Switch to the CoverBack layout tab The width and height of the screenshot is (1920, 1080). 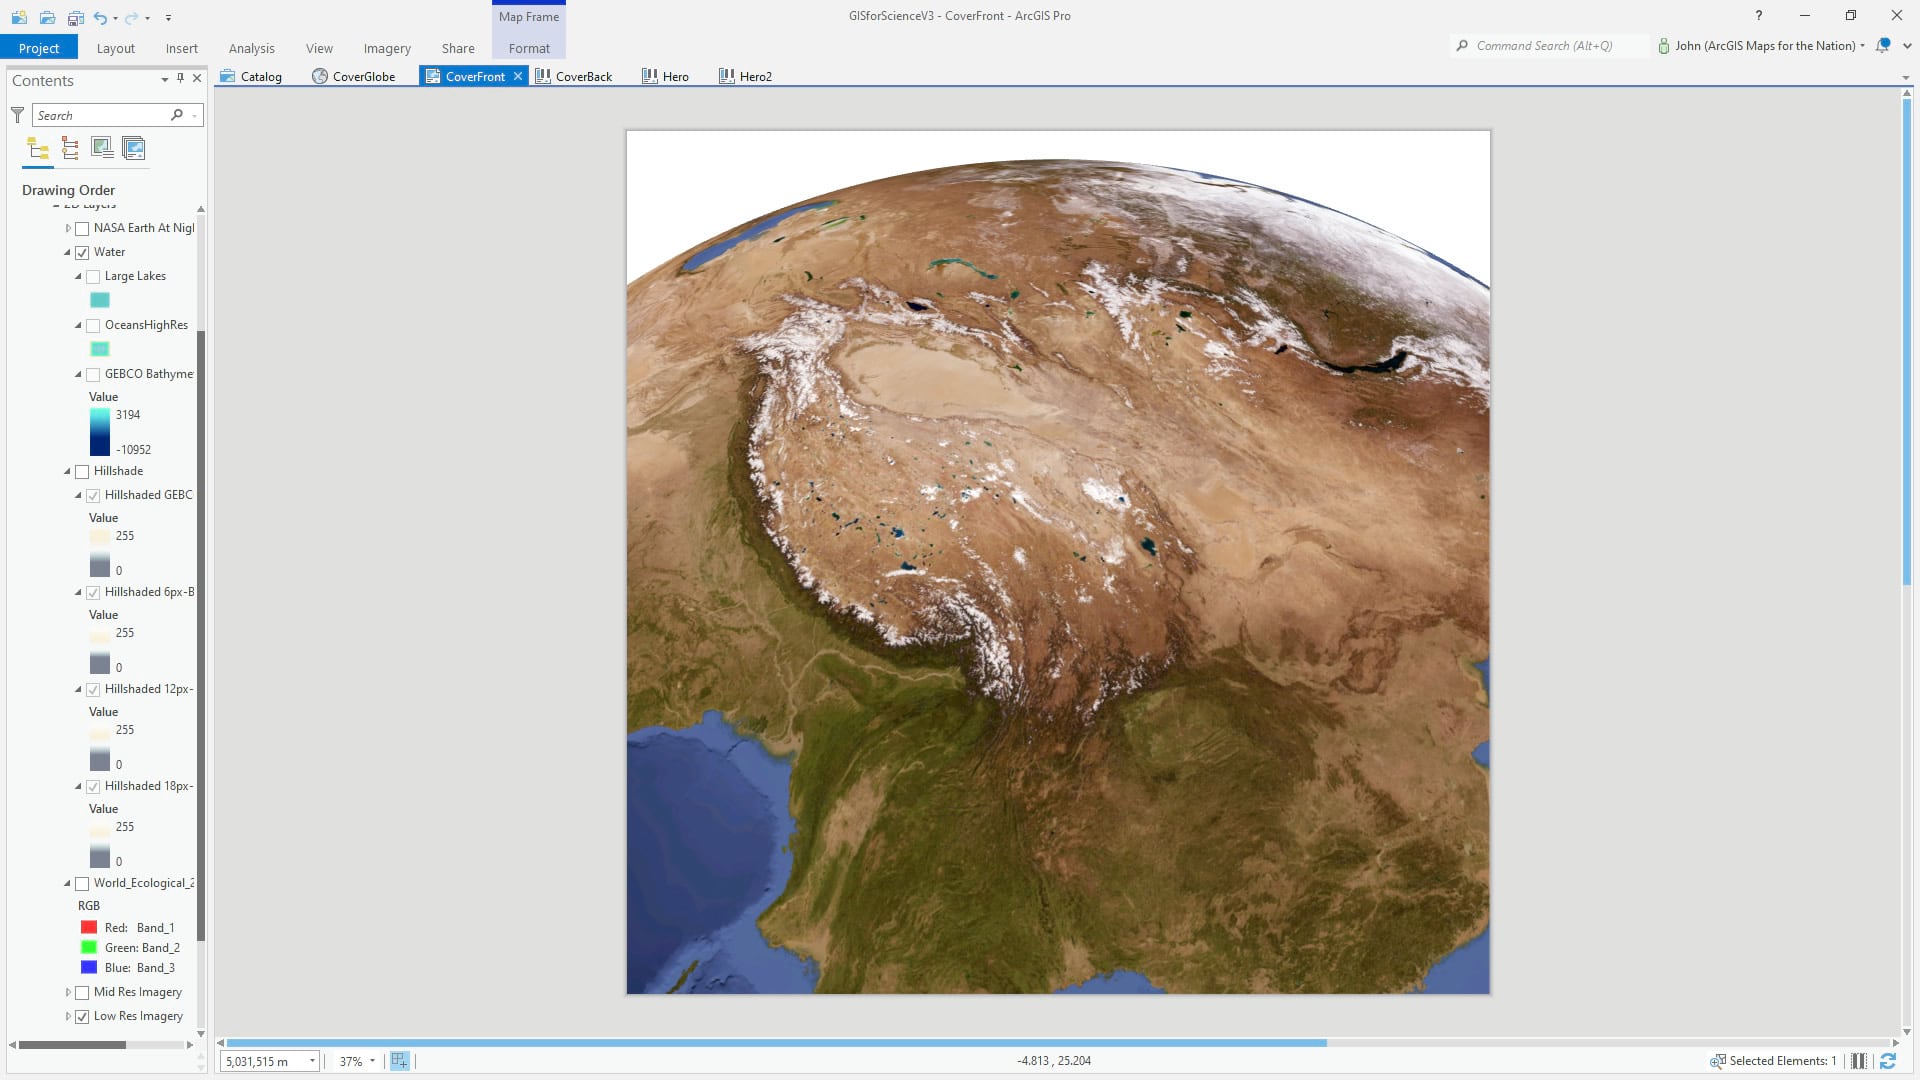[582, 76]
